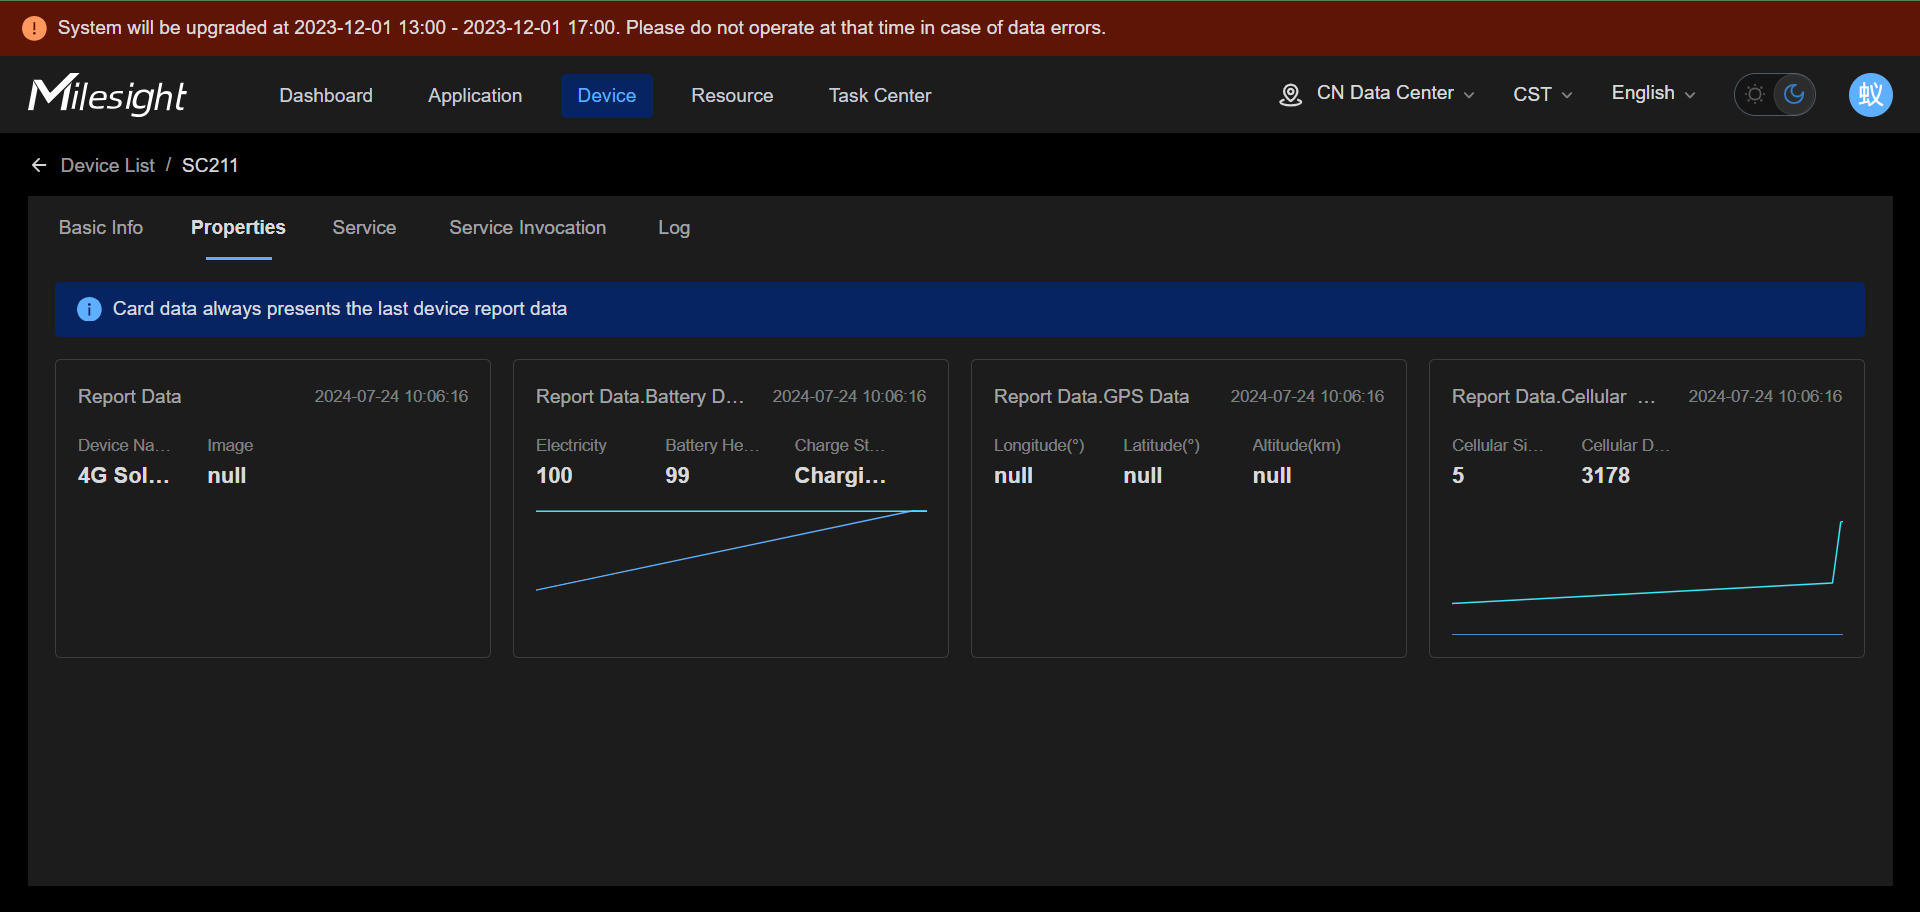Click the Altitude(km) null value
Screen dimensions: 1920x912
(x=1272, y=475)
